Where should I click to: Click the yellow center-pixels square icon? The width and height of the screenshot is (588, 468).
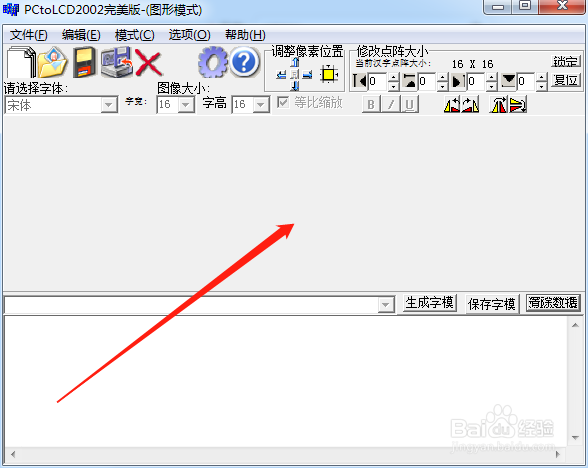(329, 74)
